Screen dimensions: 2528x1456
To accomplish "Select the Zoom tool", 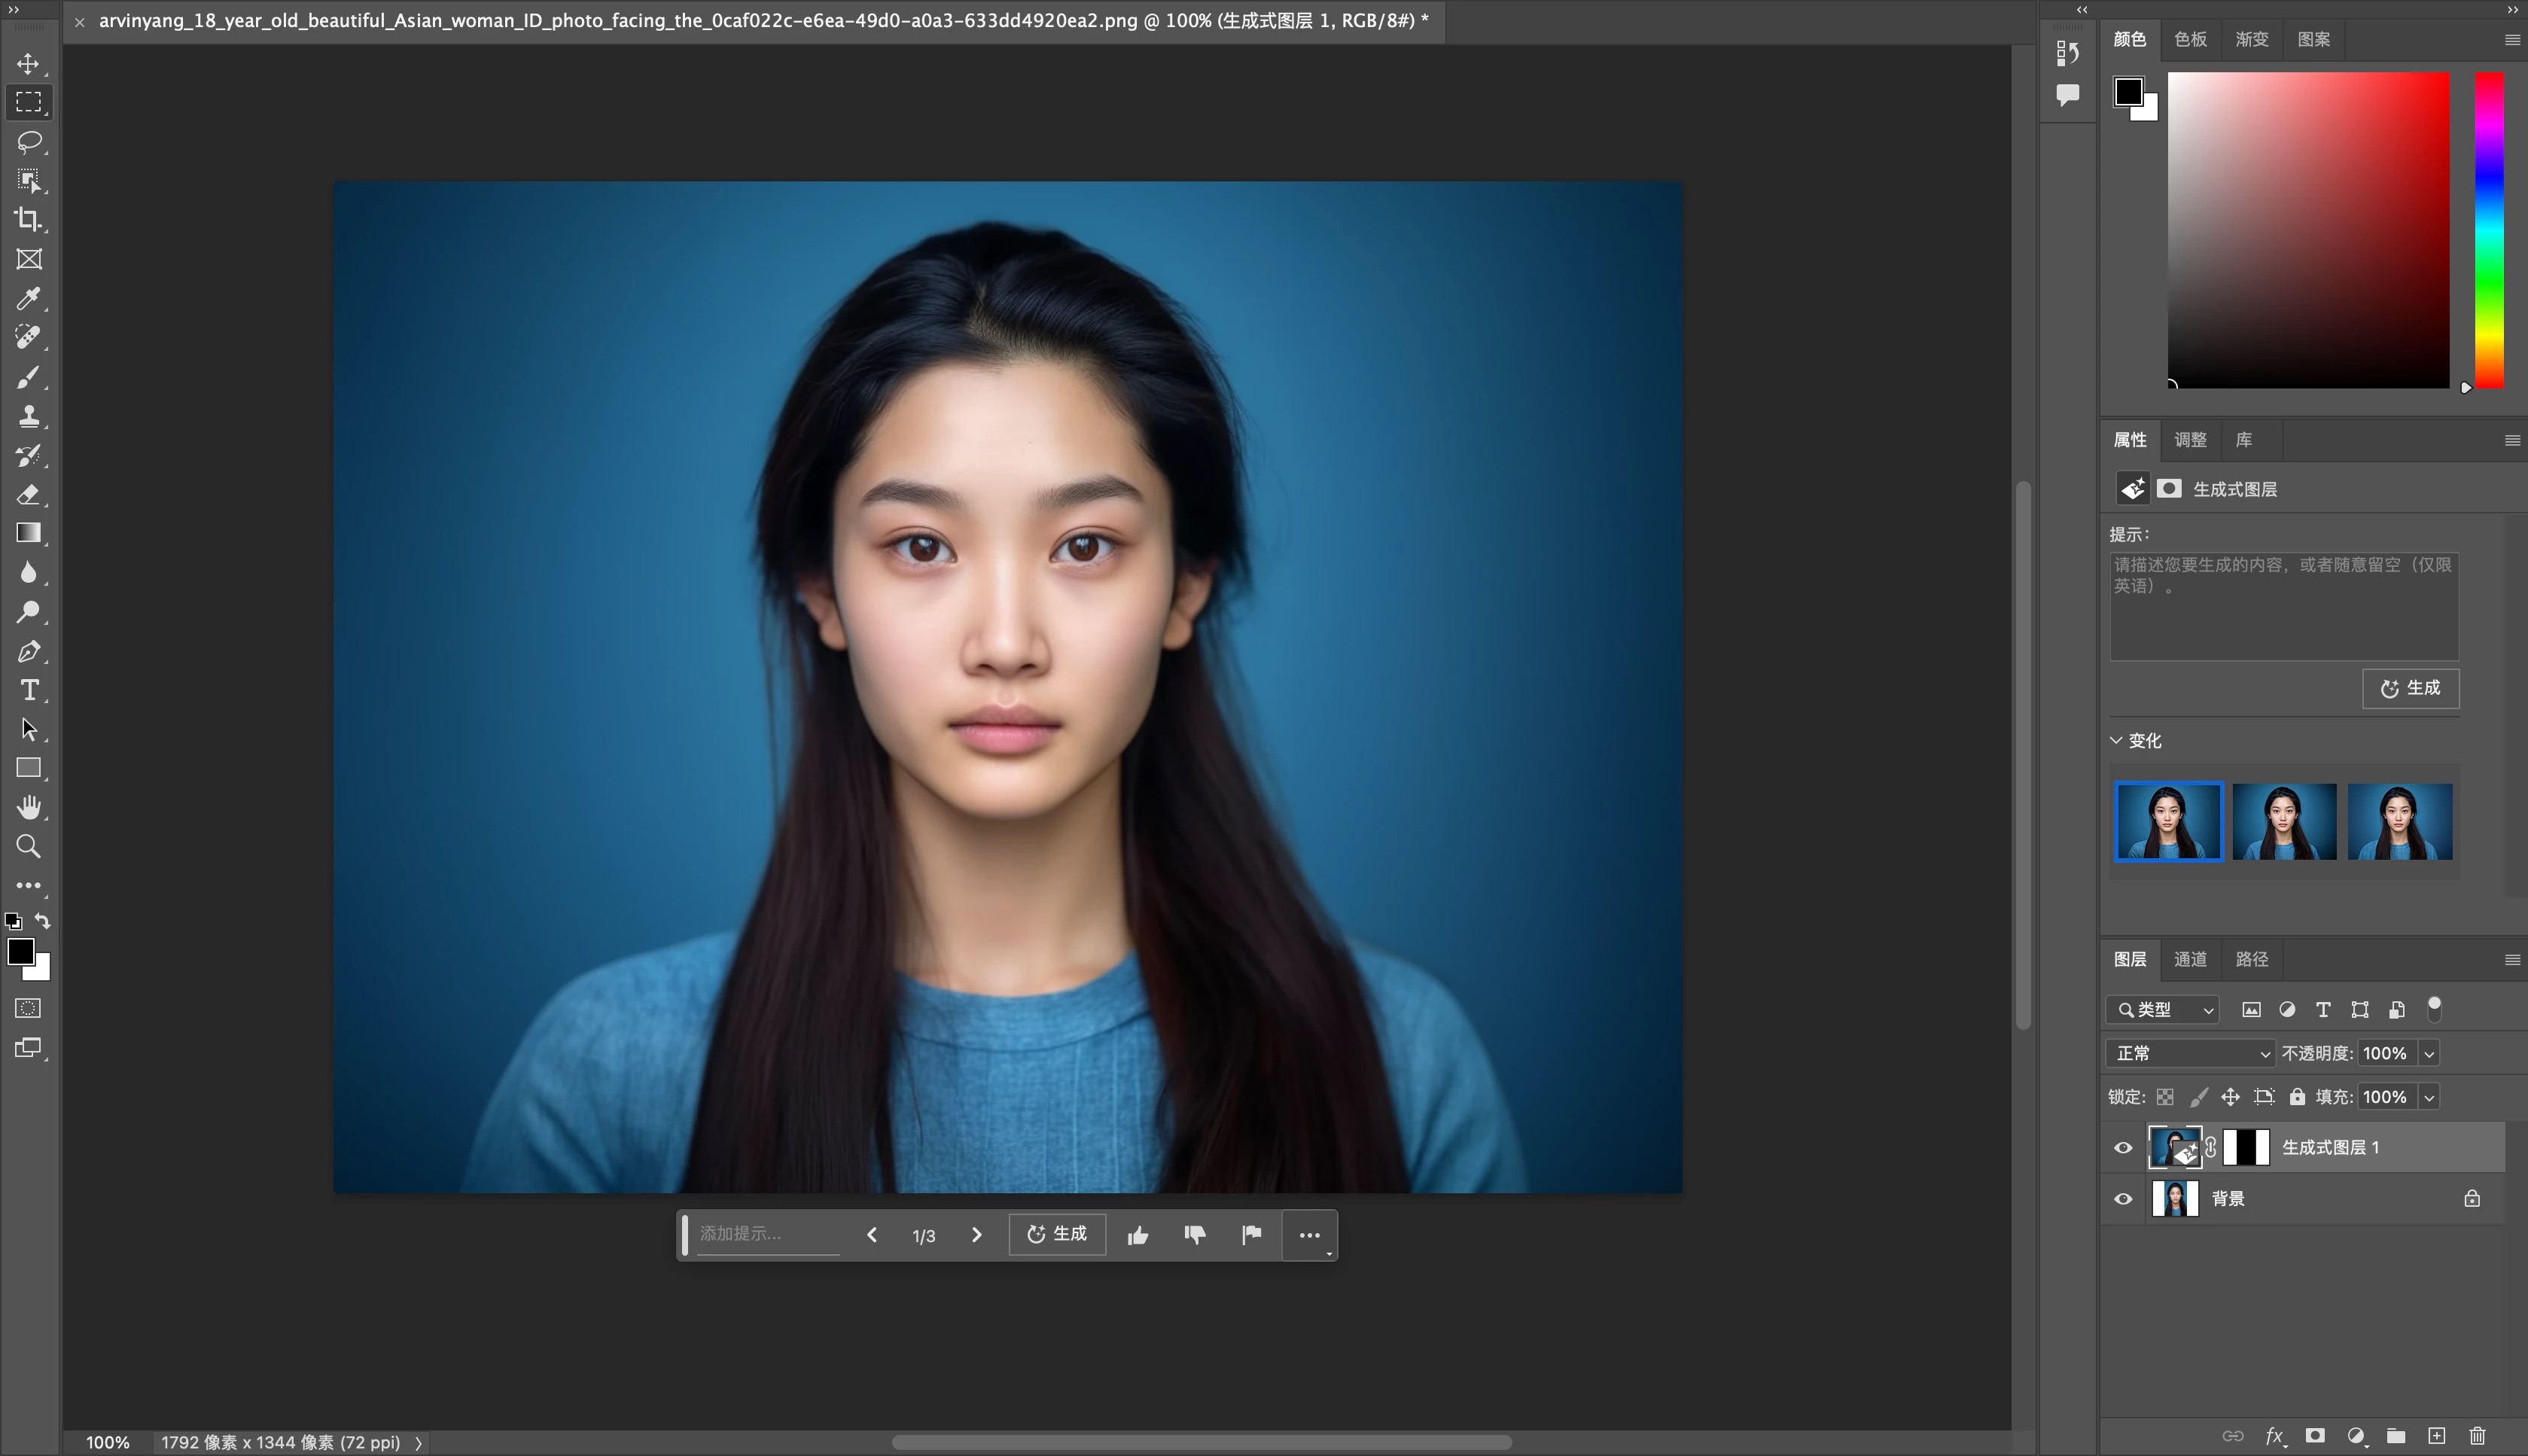I will coord(29,847).
